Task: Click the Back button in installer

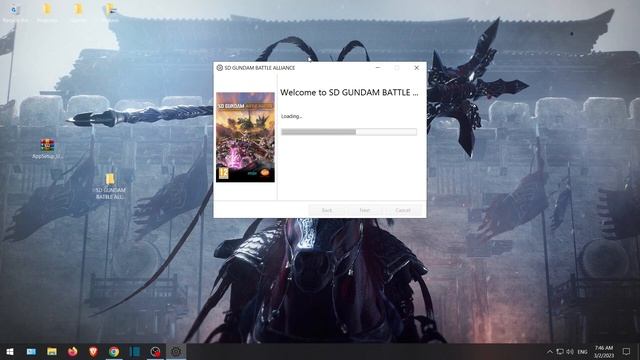Action: coord(327,210)
